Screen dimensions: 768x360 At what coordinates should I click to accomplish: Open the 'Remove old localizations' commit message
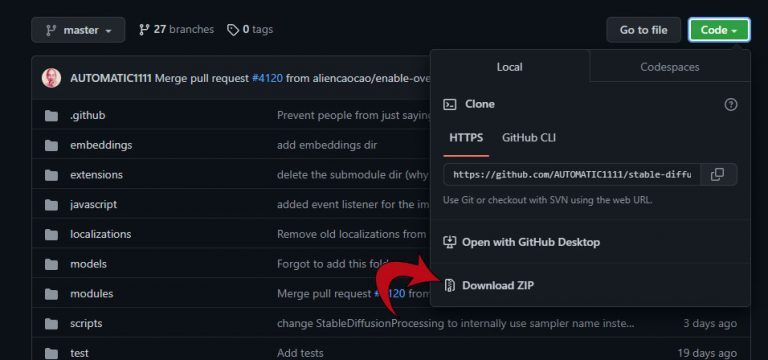pyautogui.click(x=352, y=234)
